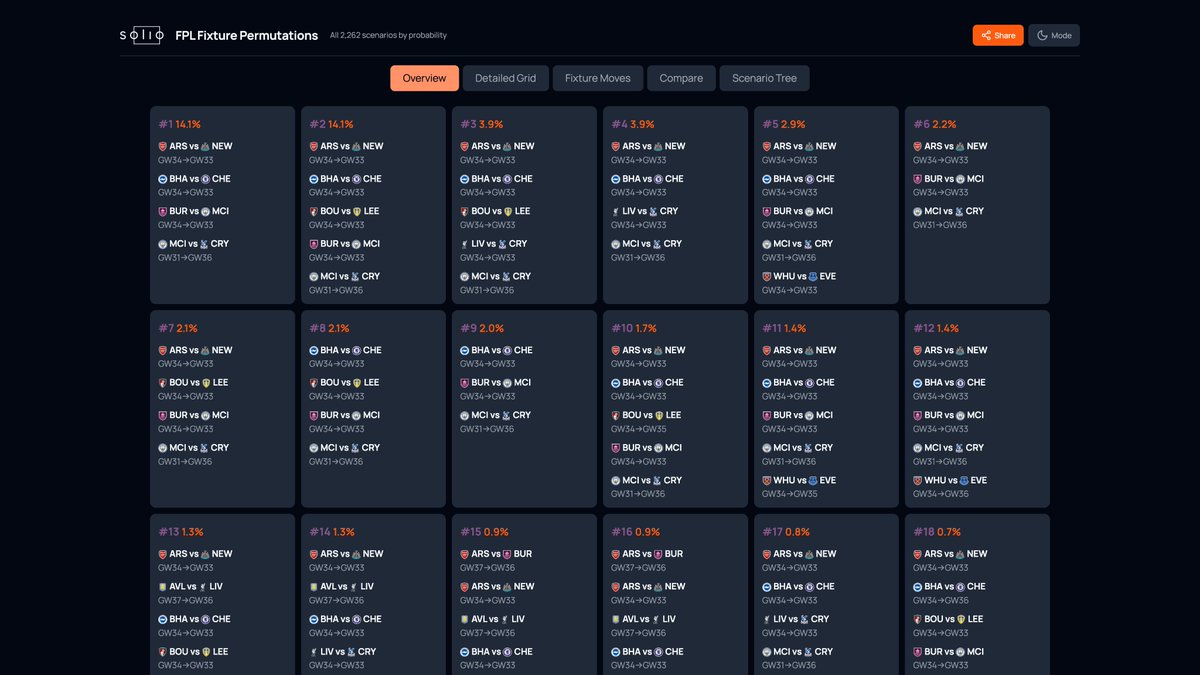
Task: Click the '#6 2.2%' scenario header
Action: [934, 124]
